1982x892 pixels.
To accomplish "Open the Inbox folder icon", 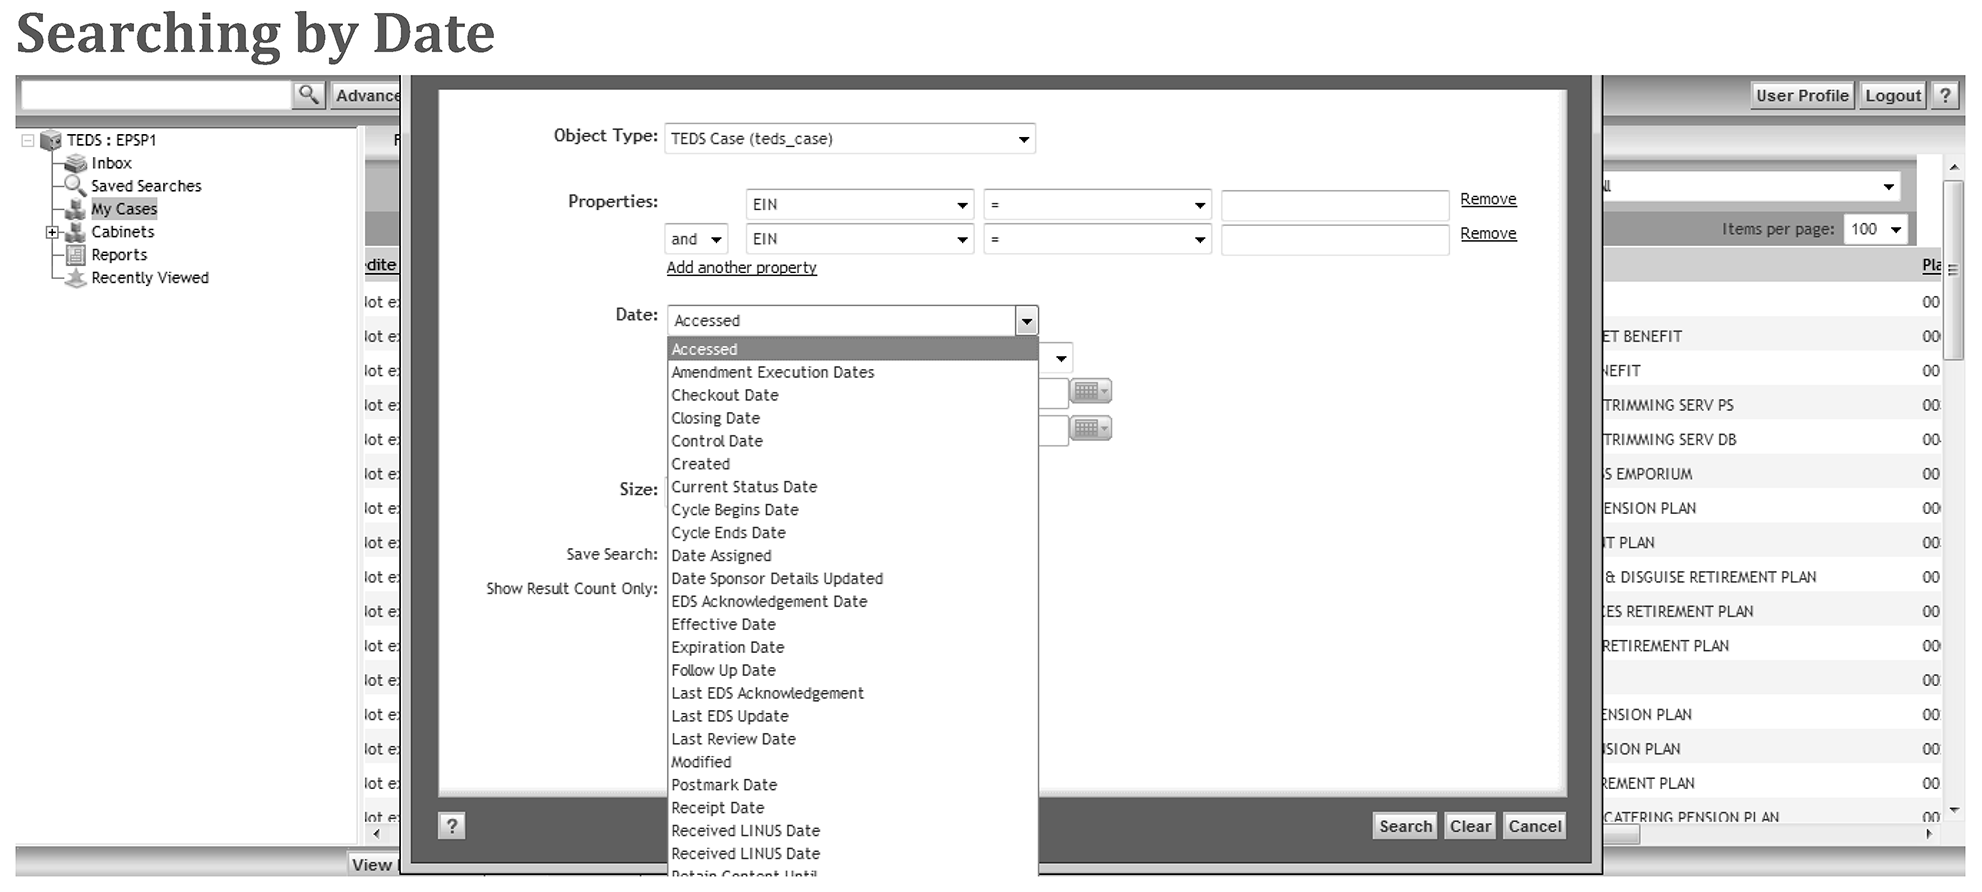I will 76,163.
